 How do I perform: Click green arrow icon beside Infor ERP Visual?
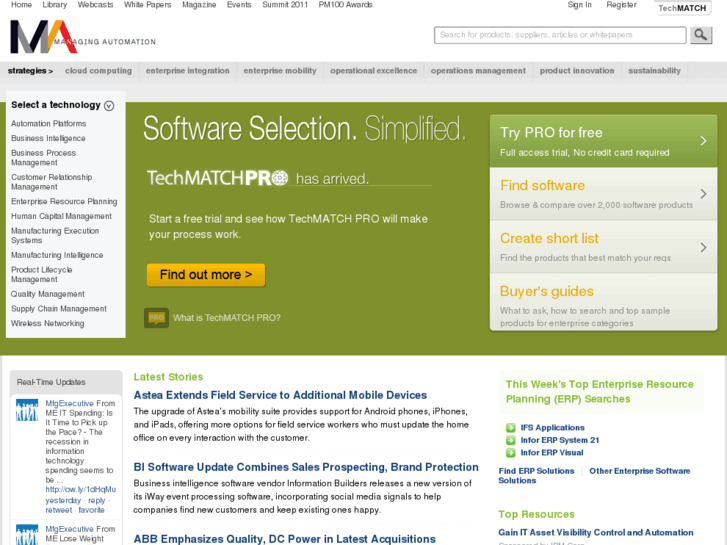pos(510,453)
